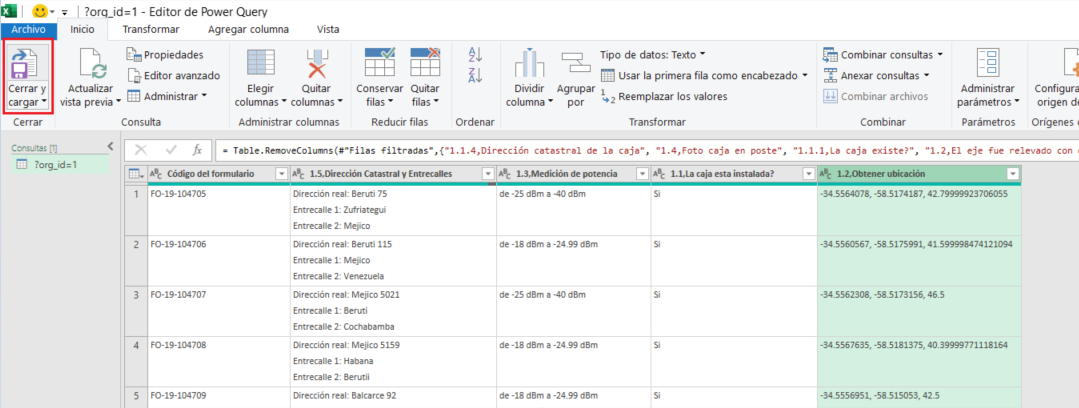Click cell -34.5562308, -58.5173156, 46.5
The width and height of the screenshot is (1079, 408).
(x=919, y=311)
